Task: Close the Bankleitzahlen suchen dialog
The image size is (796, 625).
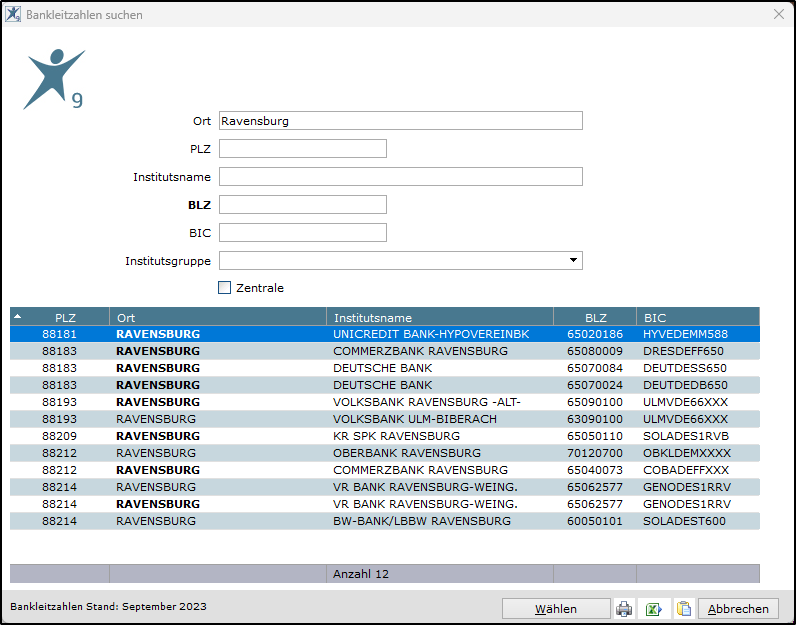Action: [779, 14]
